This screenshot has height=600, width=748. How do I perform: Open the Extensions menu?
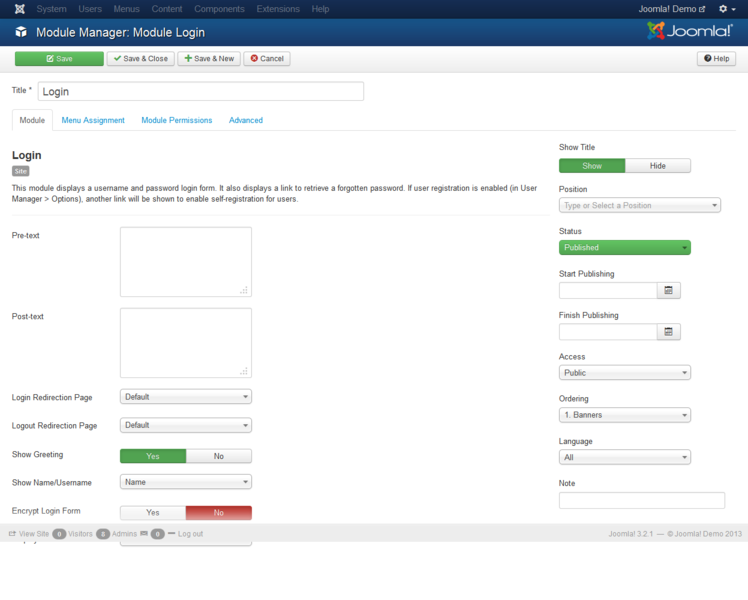(x=278, y=9)
